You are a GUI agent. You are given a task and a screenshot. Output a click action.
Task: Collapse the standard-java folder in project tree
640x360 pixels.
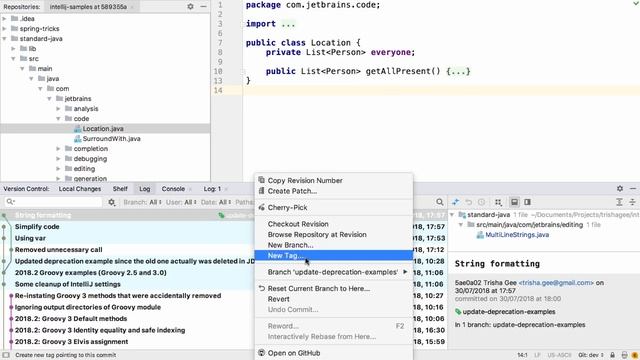tap(4, 39)
